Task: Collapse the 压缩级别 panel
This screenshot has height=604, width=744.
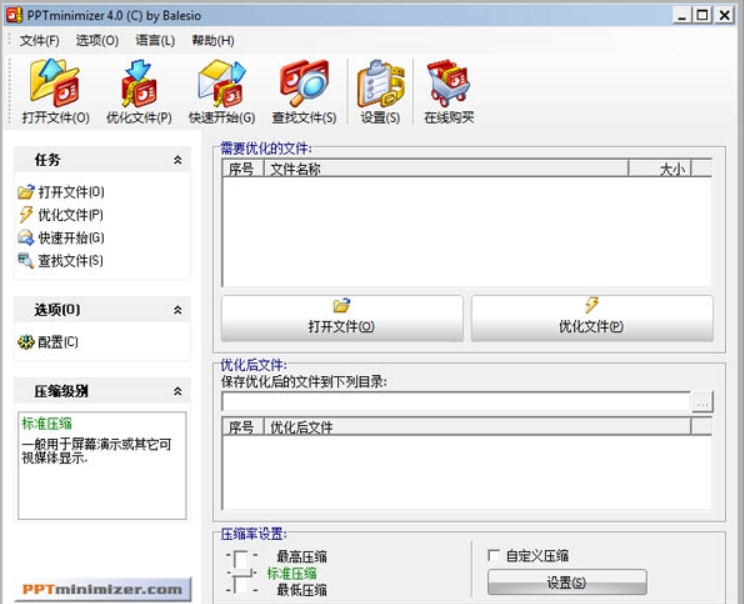Action: (178, 391)
